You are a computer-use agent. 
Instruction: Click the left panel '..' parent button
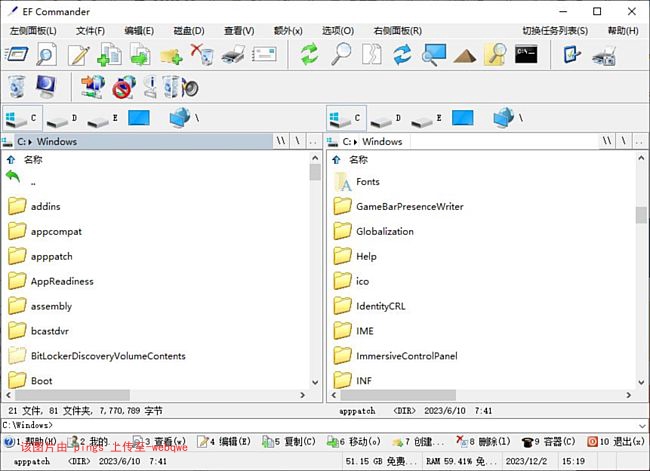tap(313, 142)
